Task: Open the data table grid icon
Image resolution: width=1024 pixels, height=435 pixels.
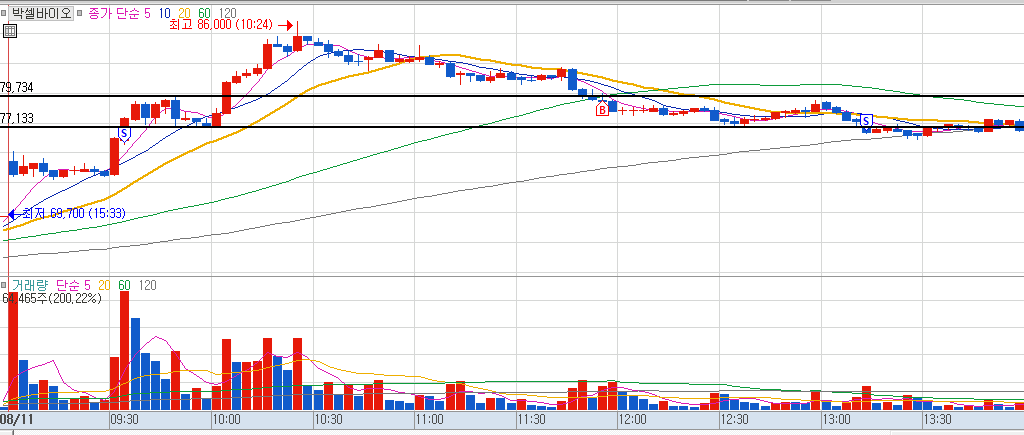Action: (x=10, y=30)
